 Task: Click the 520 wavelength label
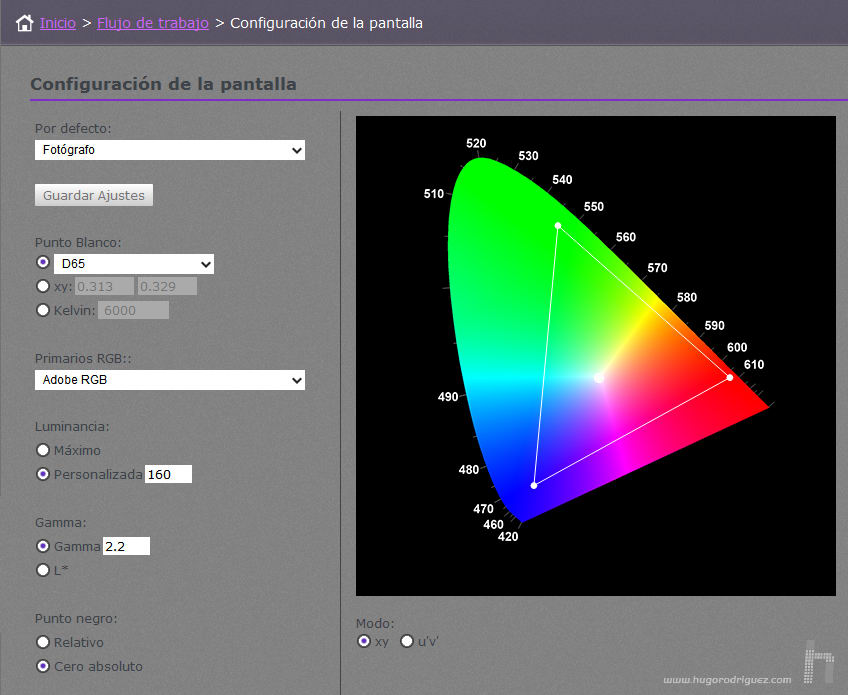click(476, 143)
